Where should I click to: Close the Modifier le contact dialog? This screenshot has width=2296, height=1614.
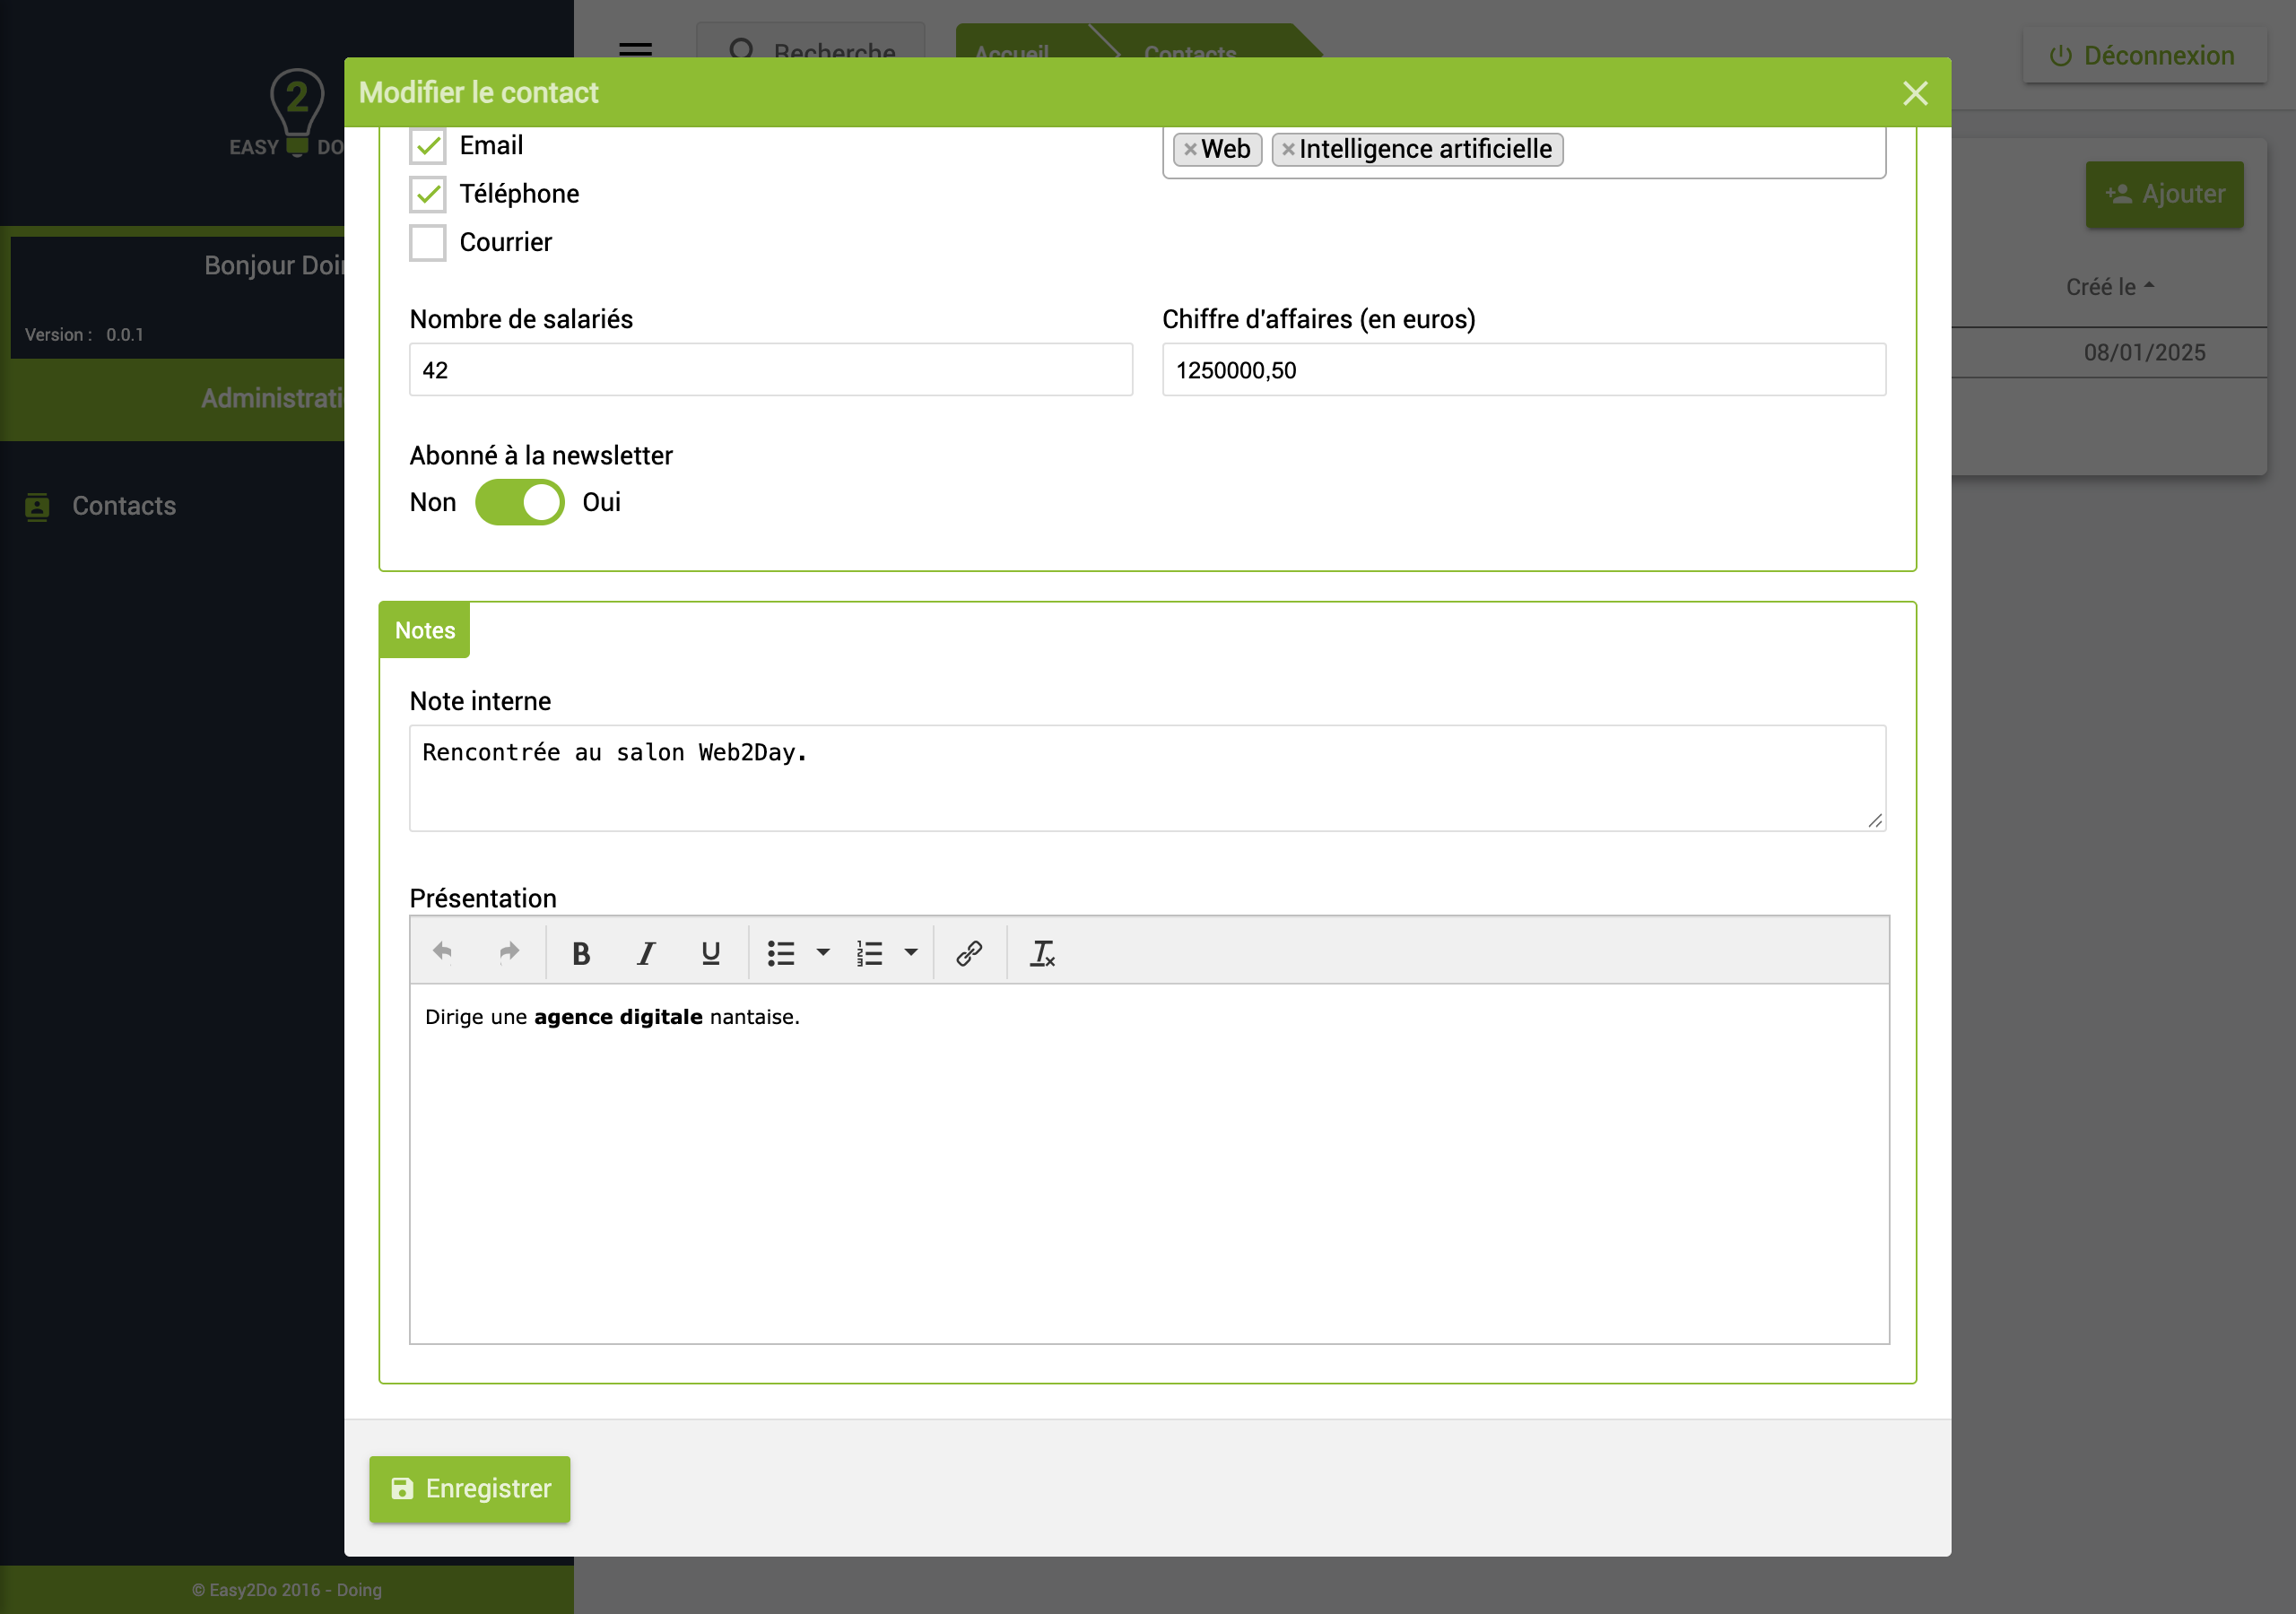pos(1915,93)
